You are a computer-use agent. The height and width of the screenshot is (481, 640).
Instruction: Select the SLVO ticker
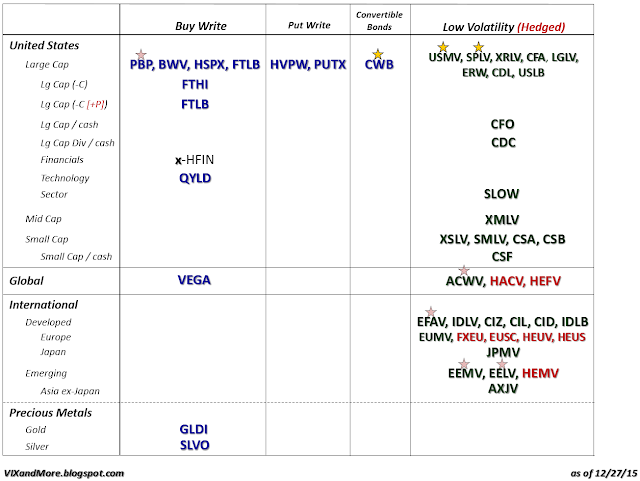tap(195, 445)
